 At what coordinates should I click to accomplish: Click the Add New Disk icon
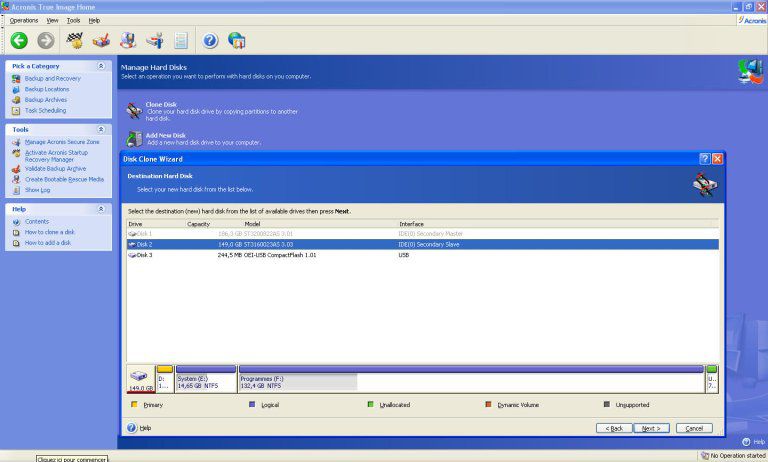pyautogui.click(x=134, y=139)
